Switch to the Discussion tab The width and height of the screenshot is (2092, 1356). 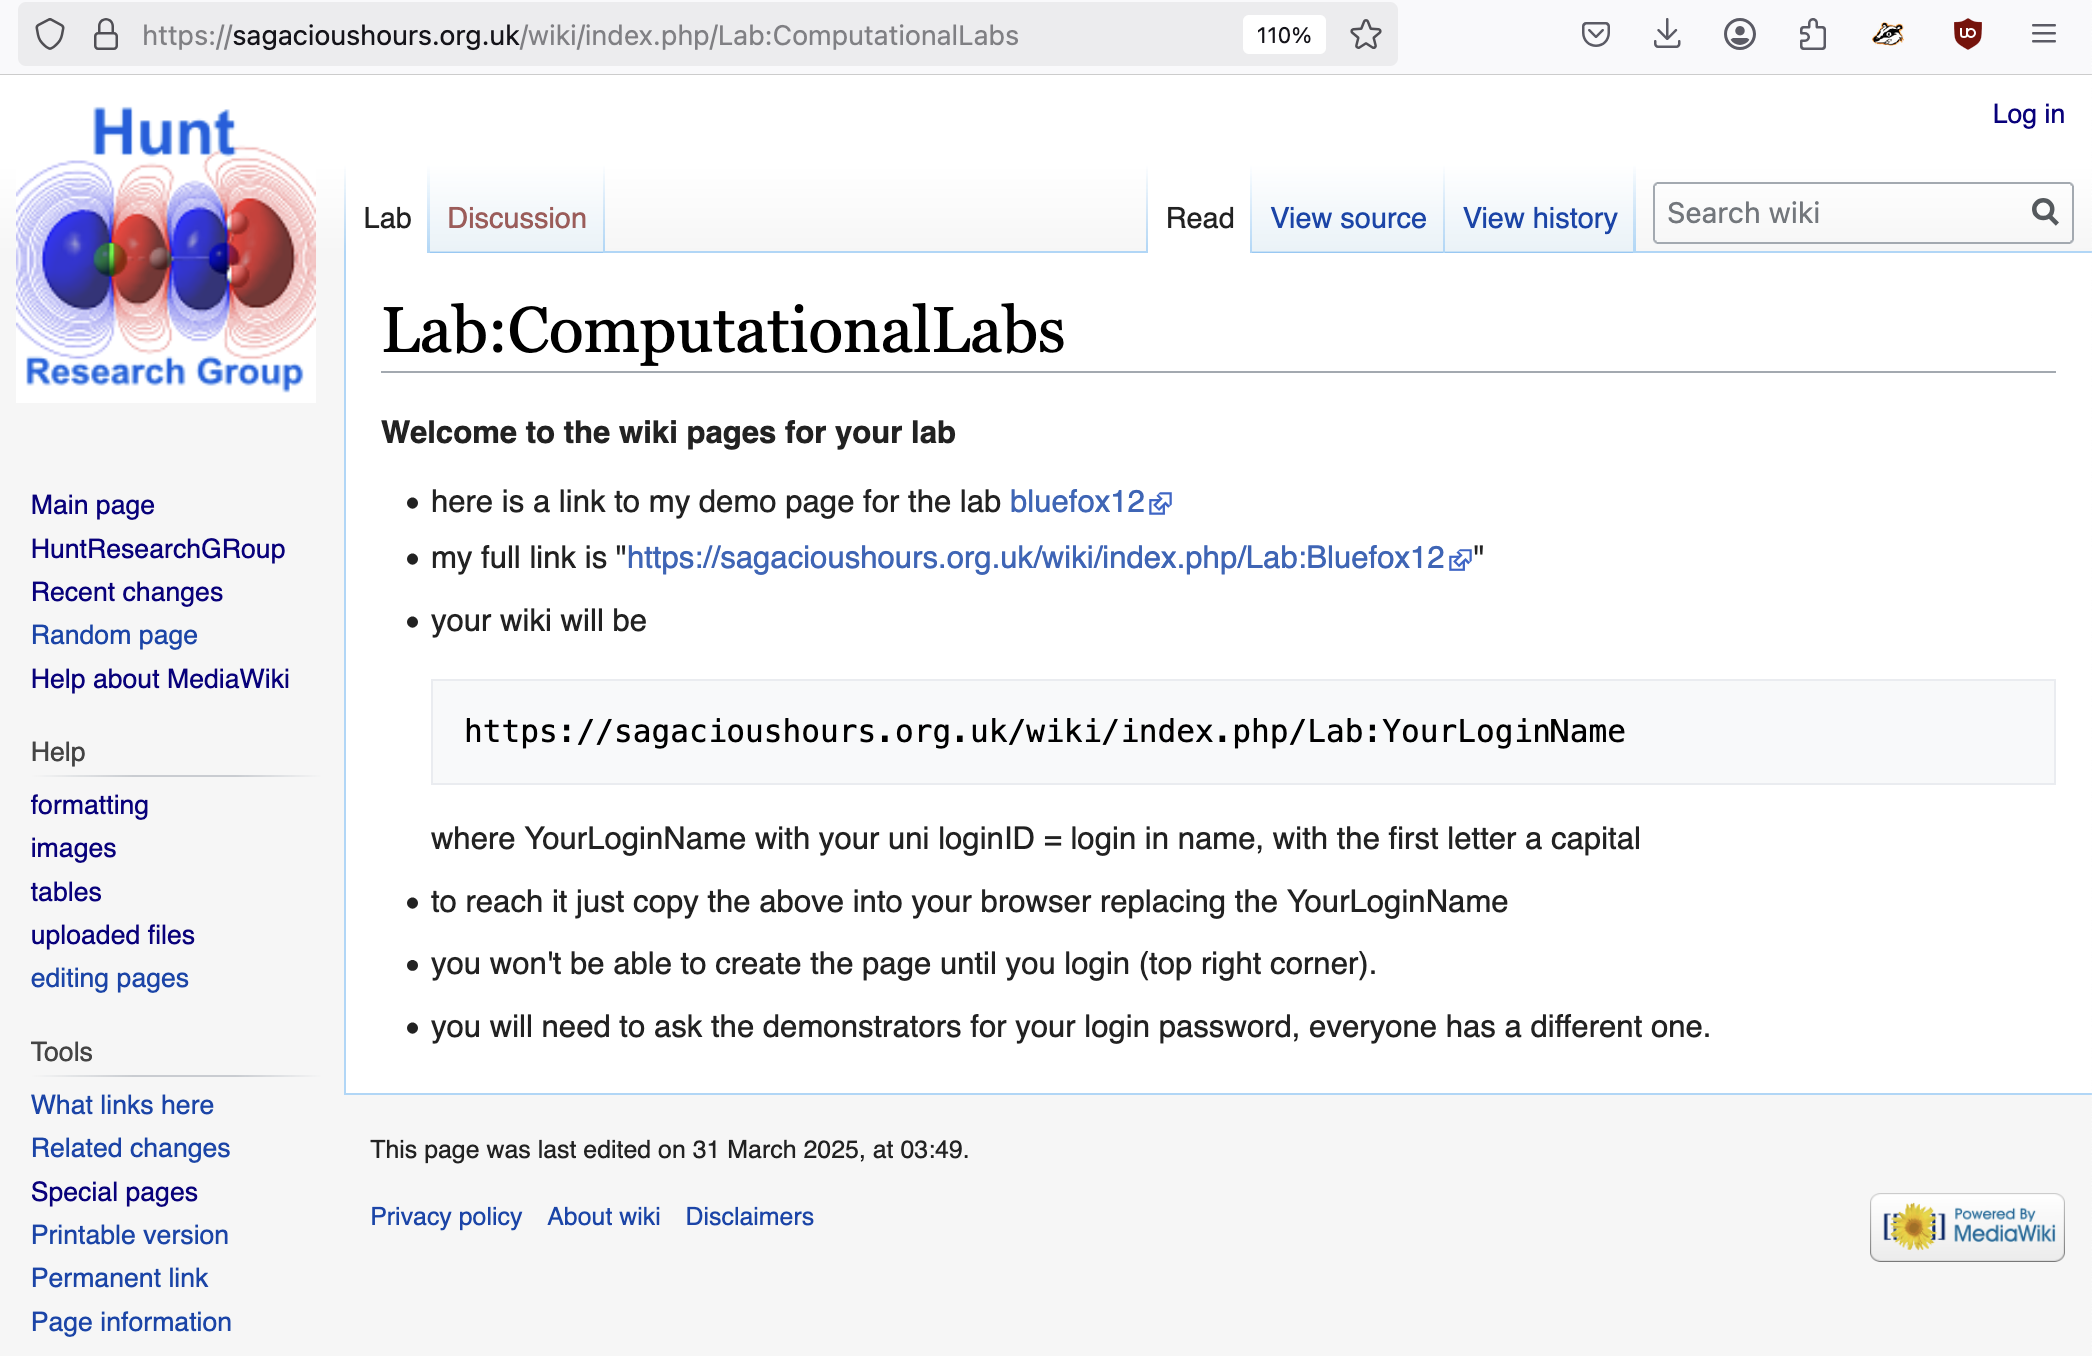tap(516, 218)
